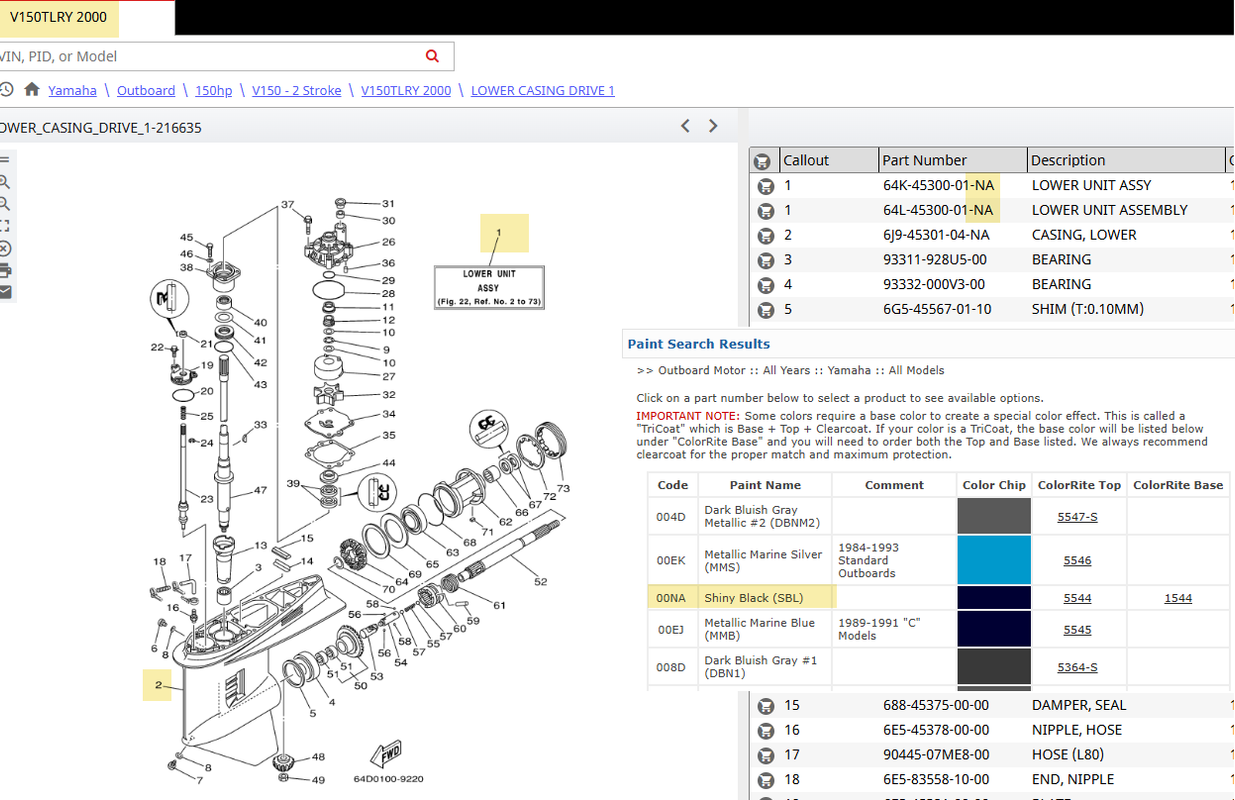The image size is (1235, 800).
Task: Open the diagram toolbar menu icon
Action: [4, 160]
